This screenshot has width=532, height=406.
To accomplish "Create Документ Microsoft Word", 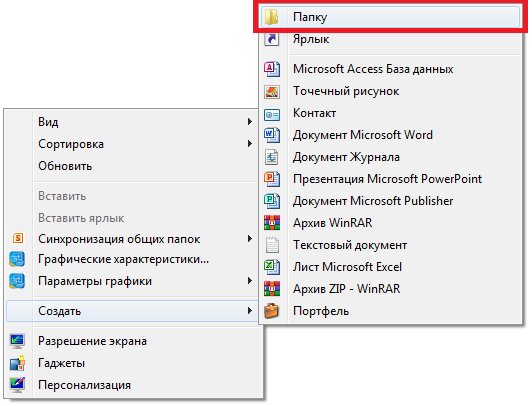I will pyautogui.click(x=391, y=135).
